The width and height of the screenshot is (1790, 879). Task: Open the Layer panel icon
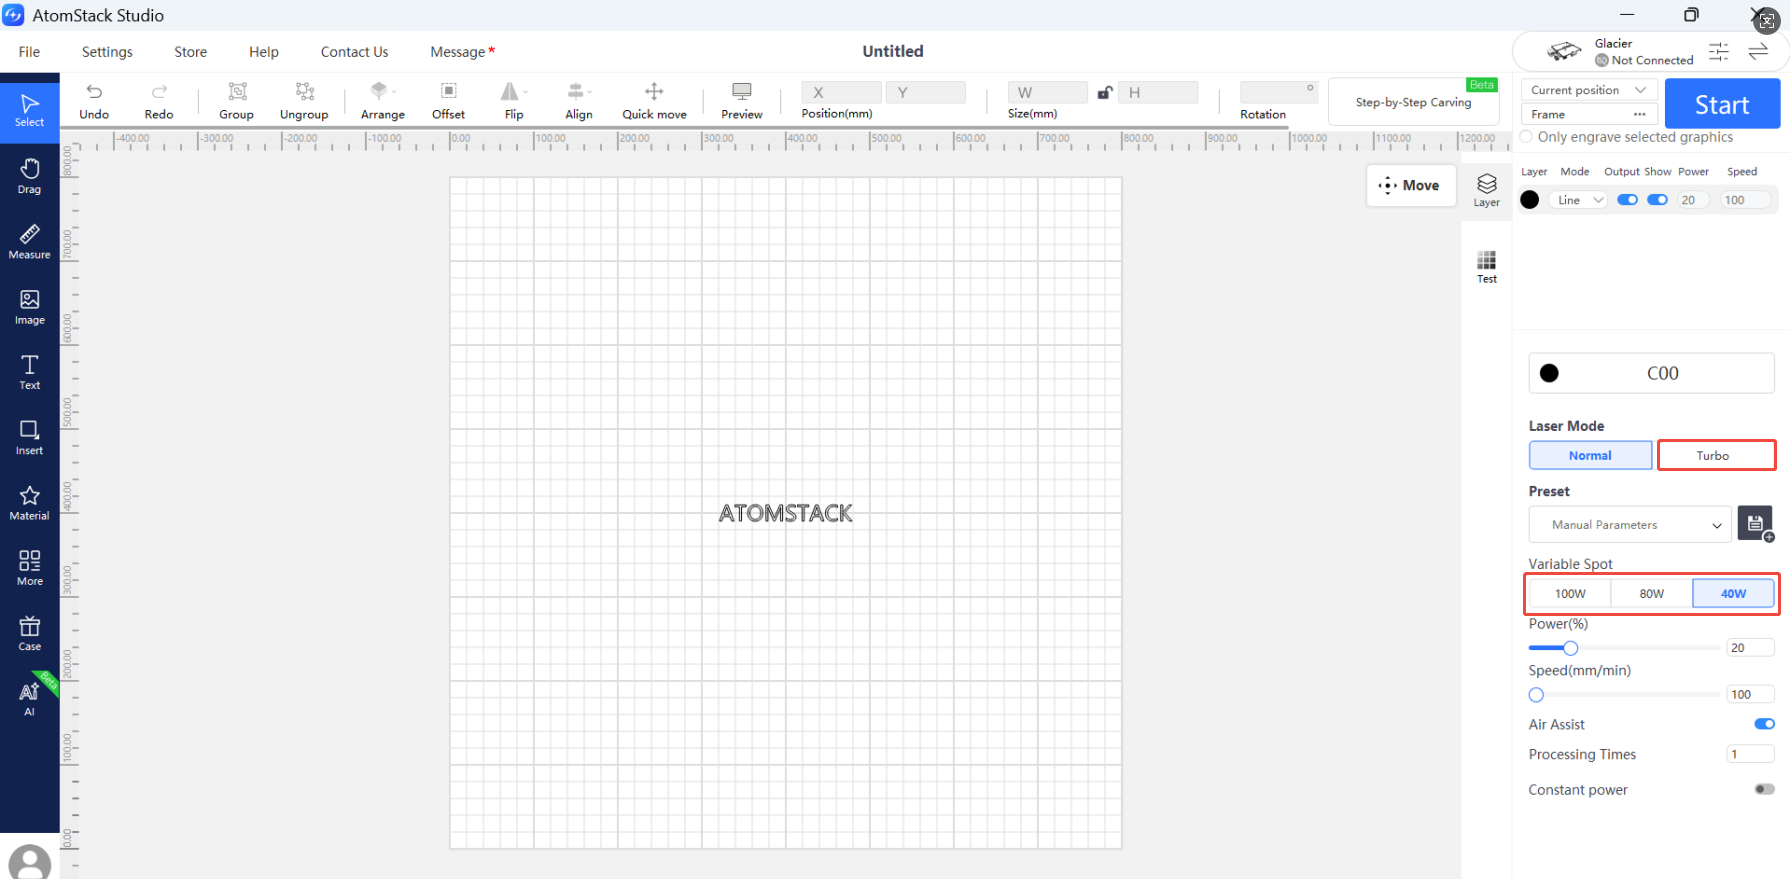pyautogui.click(x=1487, y=189)
